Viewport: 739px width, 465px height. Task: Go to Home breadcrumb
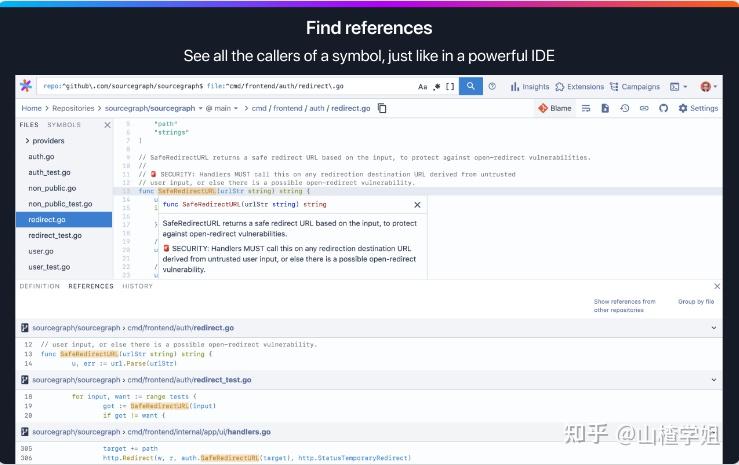point(32,108)
